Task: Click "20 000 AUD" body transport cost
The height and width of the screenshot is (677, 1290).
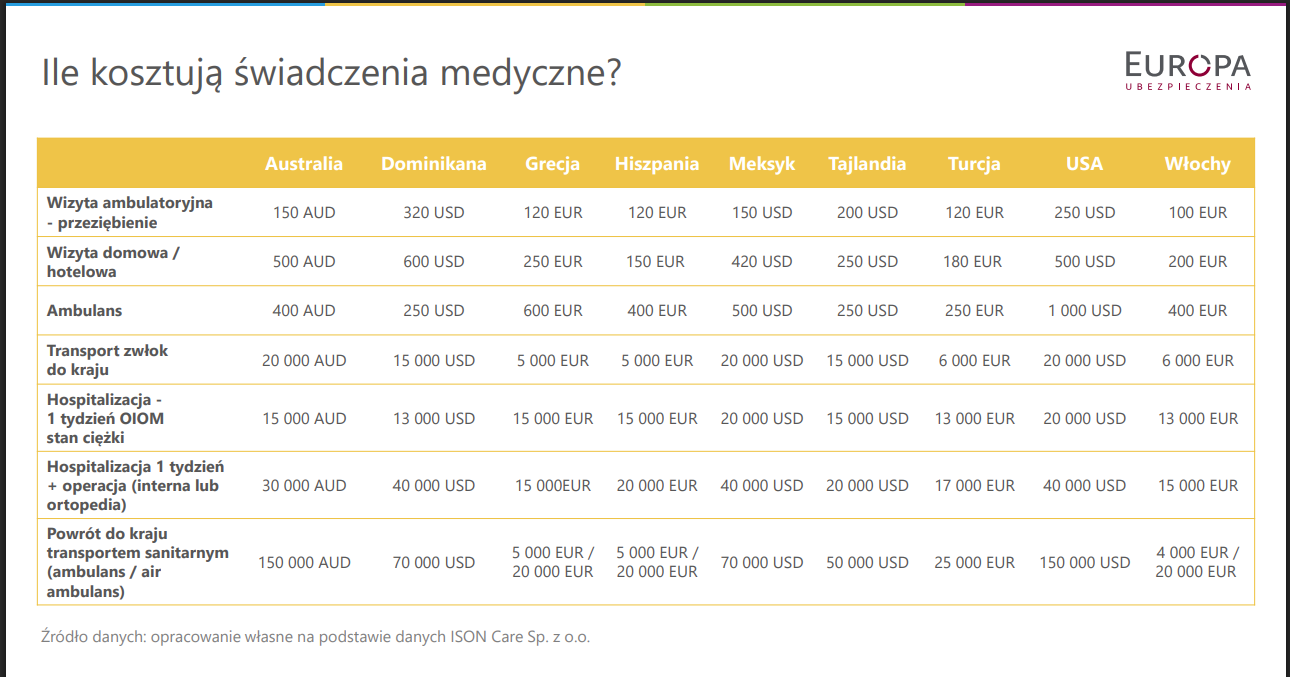Action: coord(304,360)
